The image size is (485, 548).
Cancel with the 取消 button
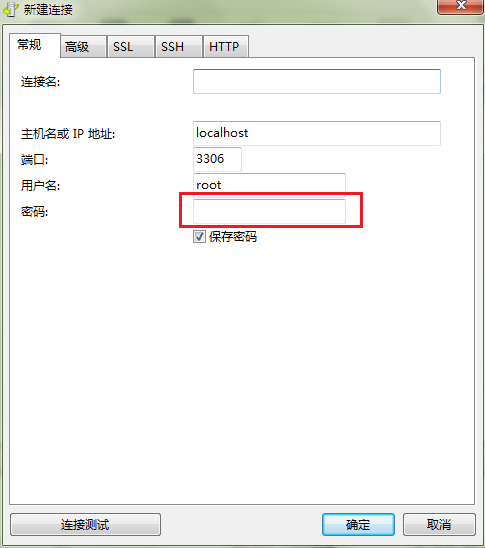click(439, 524)
